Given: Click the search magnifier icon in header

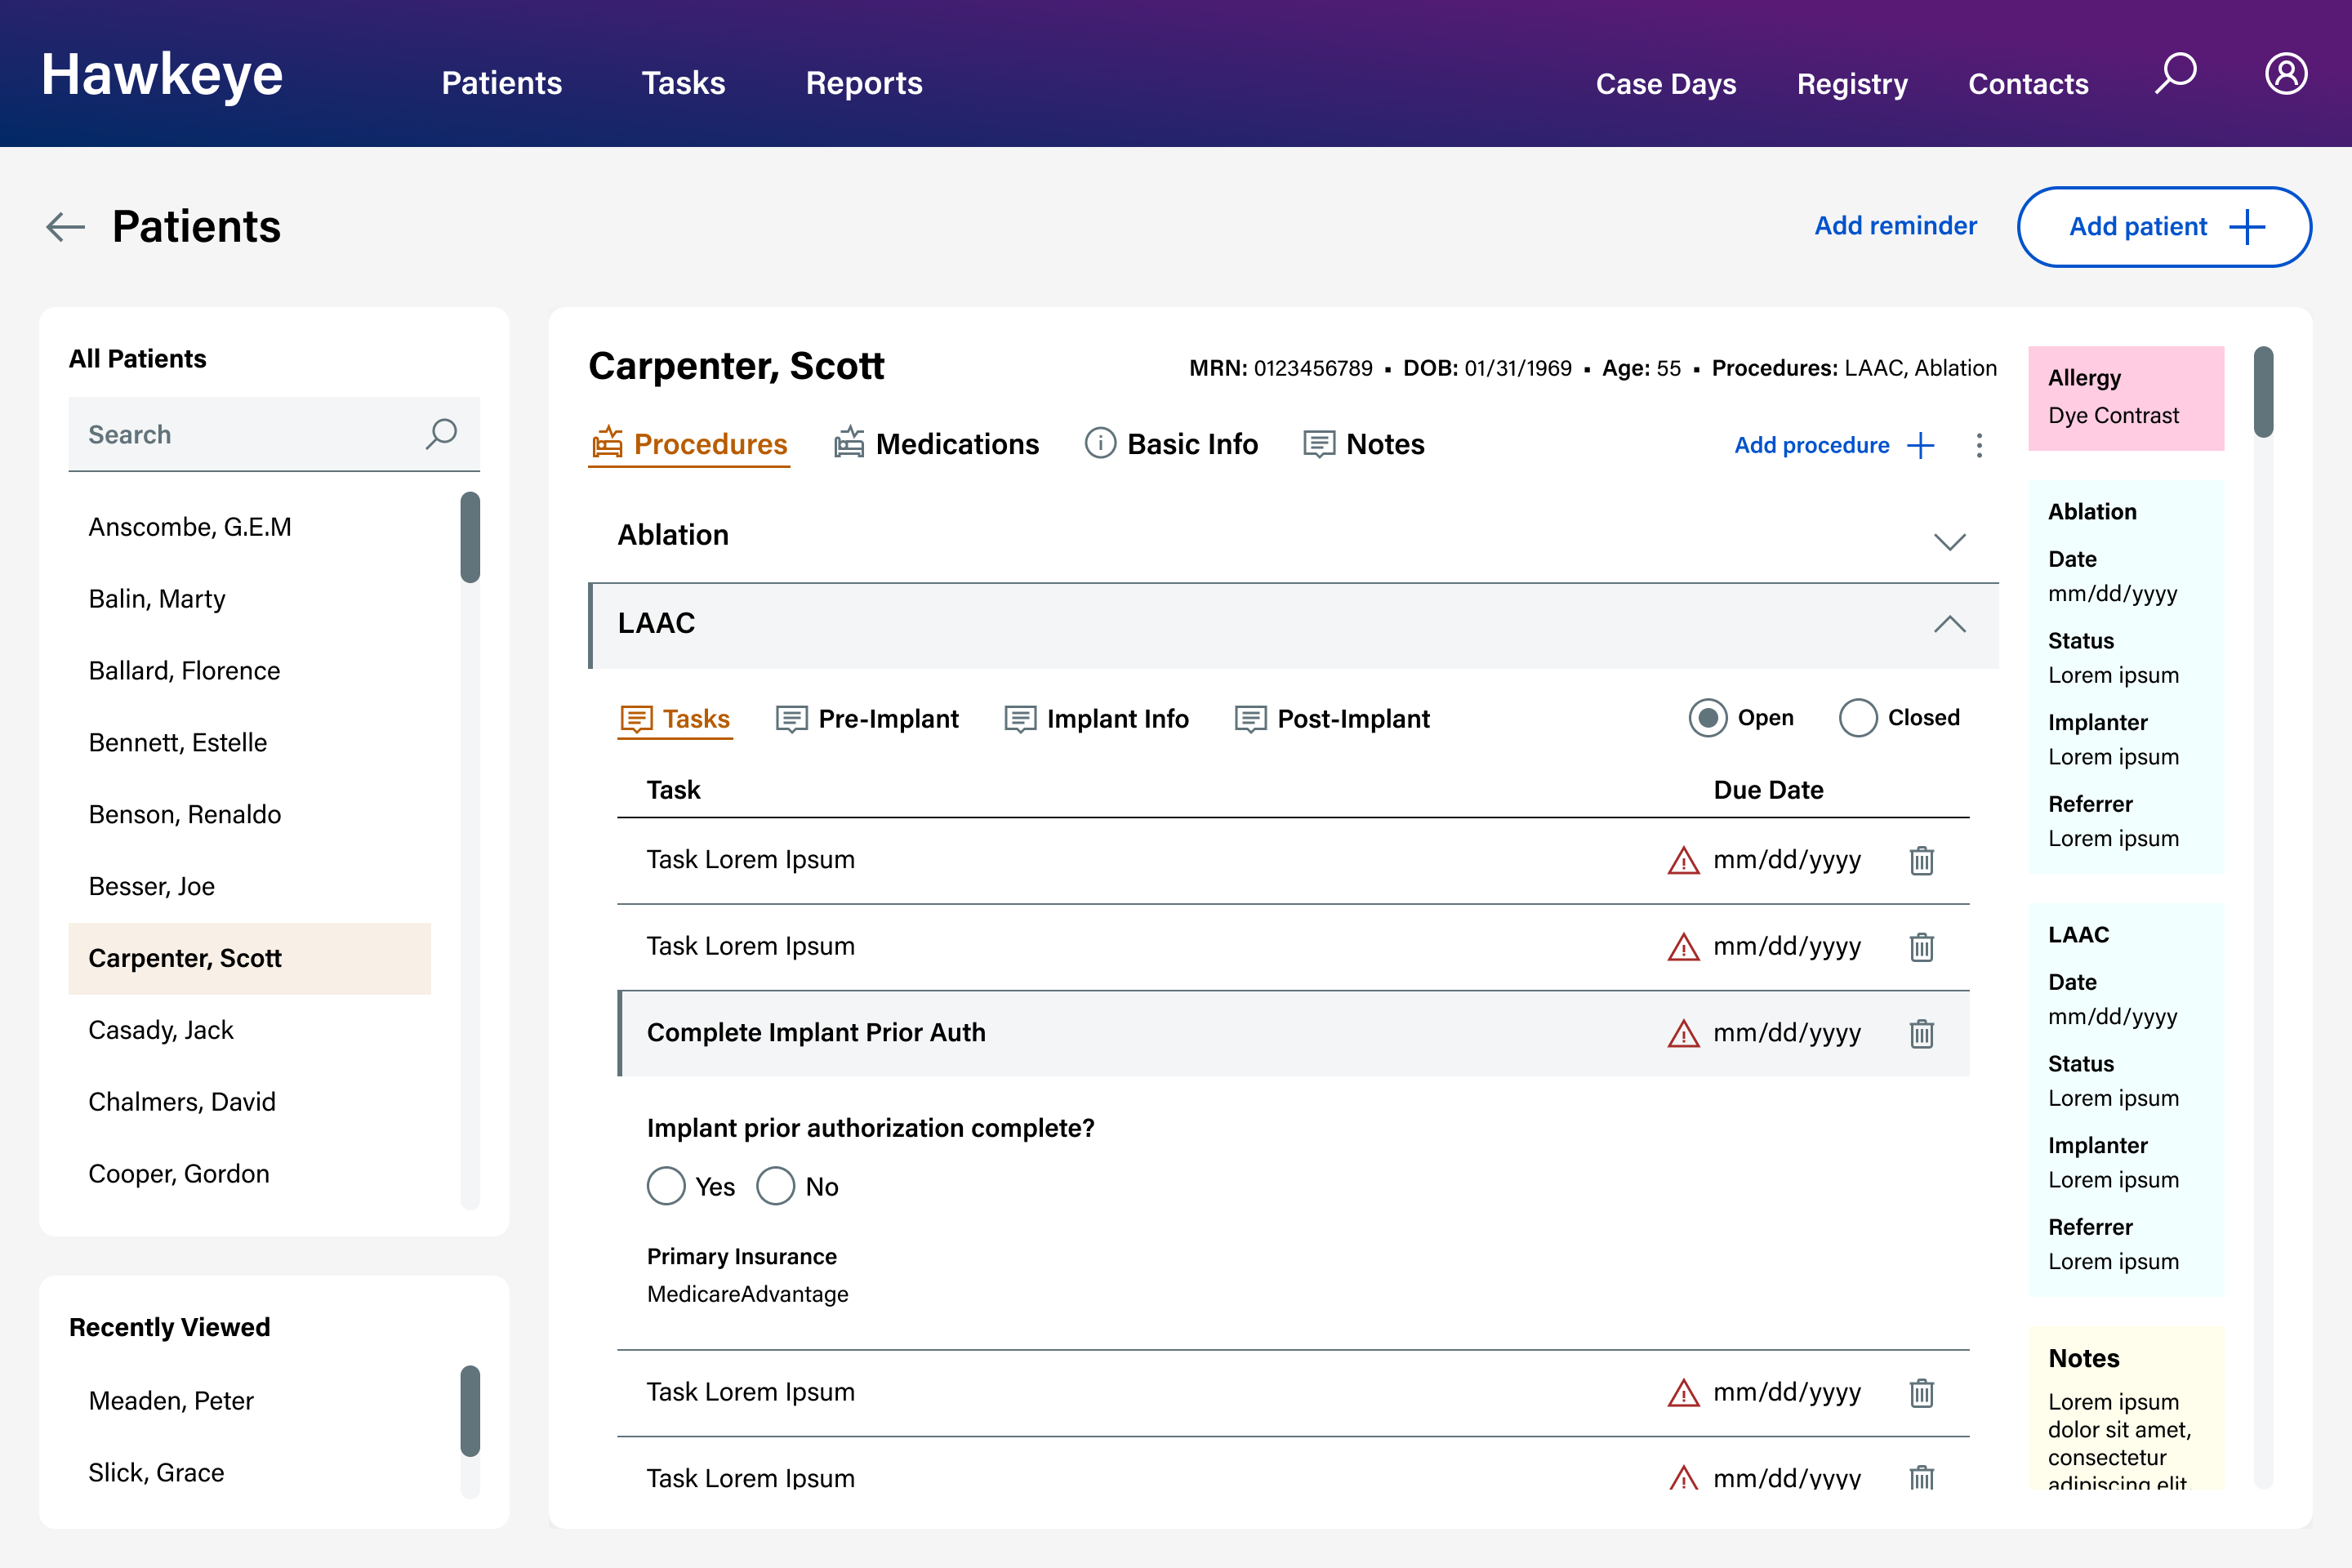Looking at the screenshot, I should point(2175,74).
